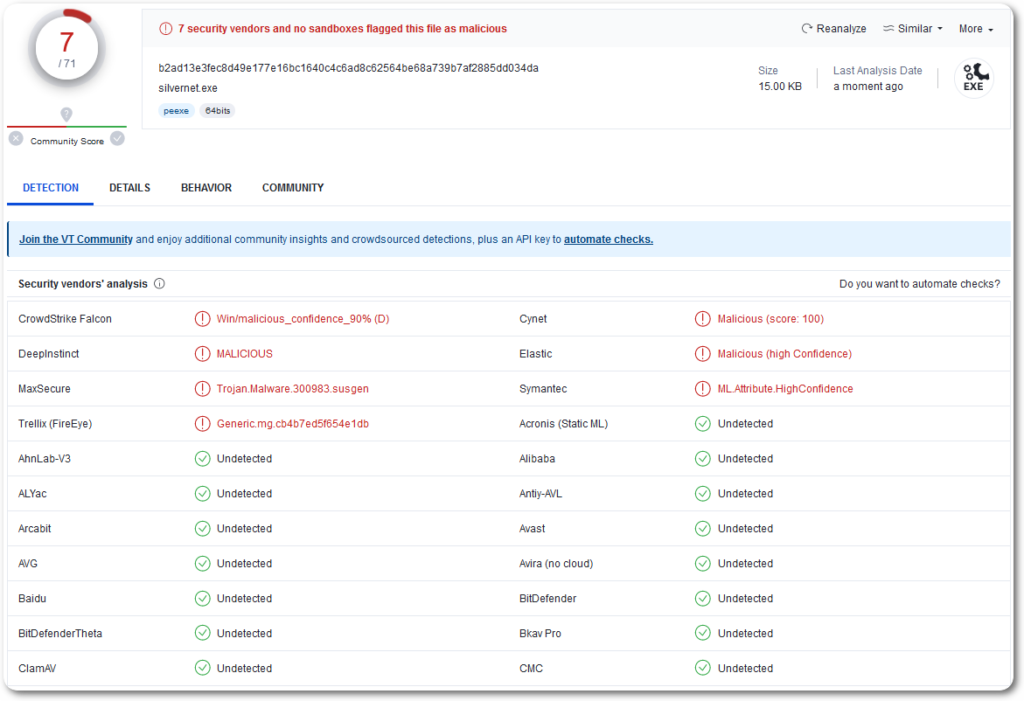
Task: Open the Similar dropdown menu
Action: click(912, 29)
